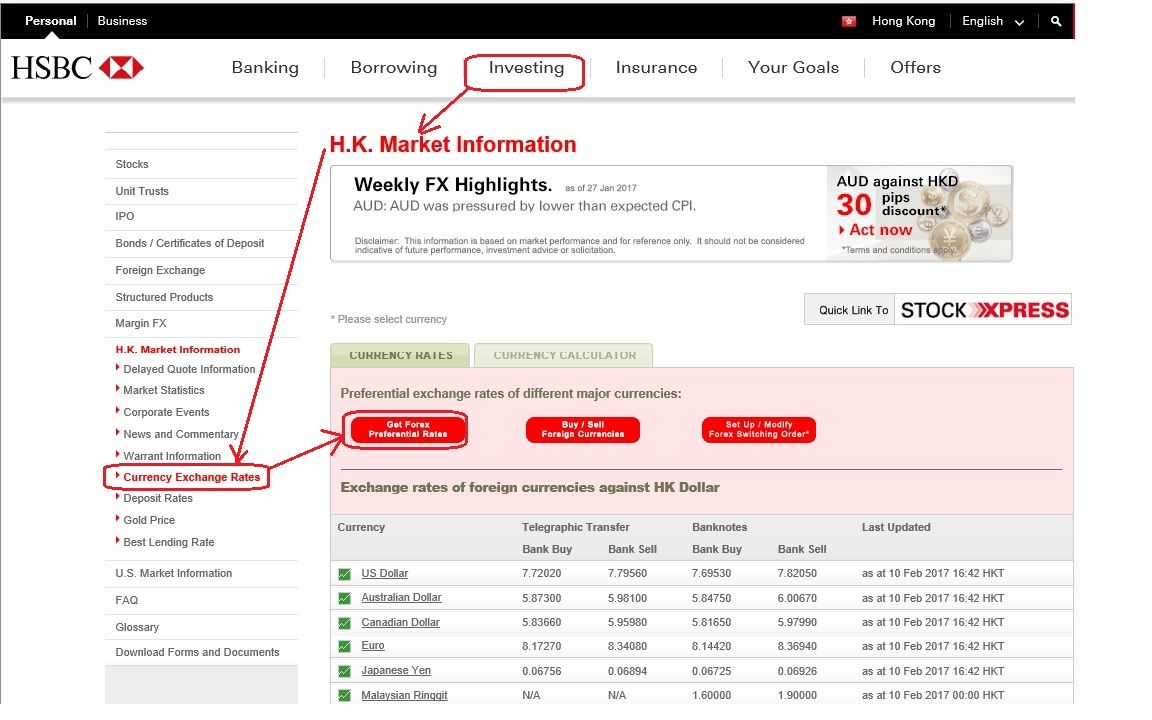This screenshot has height=720, width=1152.
Task: Click the Euro currency link
Action: (372, 646)
